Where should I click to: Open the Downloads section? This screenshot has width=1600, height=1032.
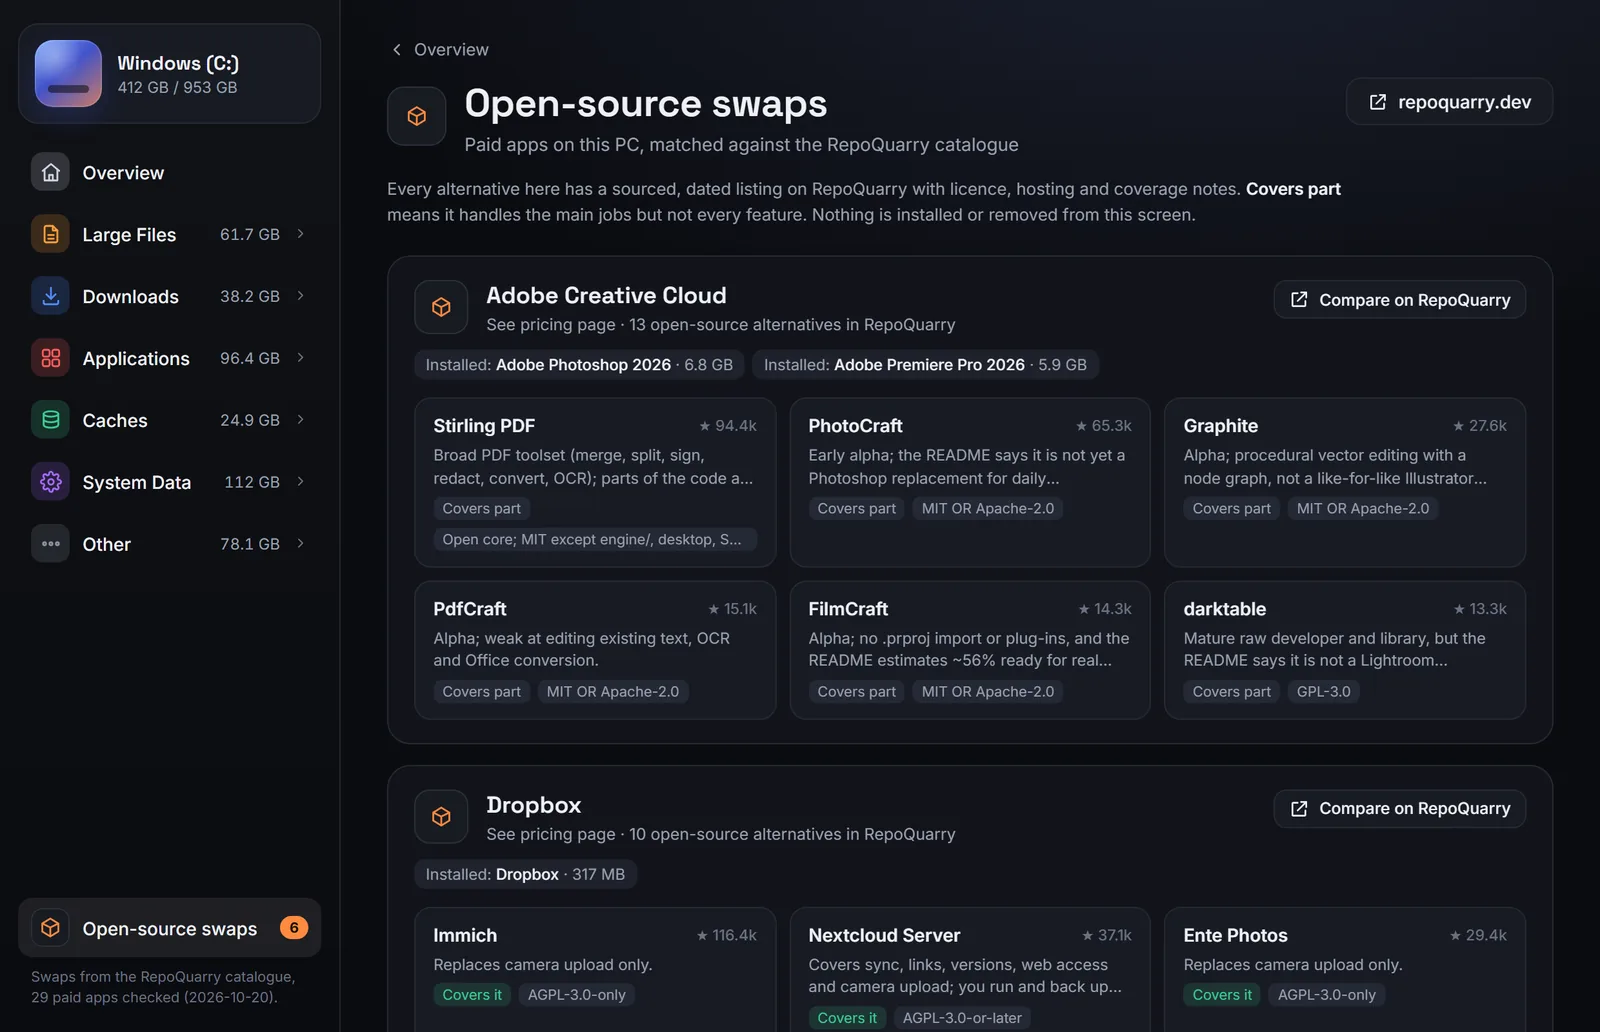169,296
